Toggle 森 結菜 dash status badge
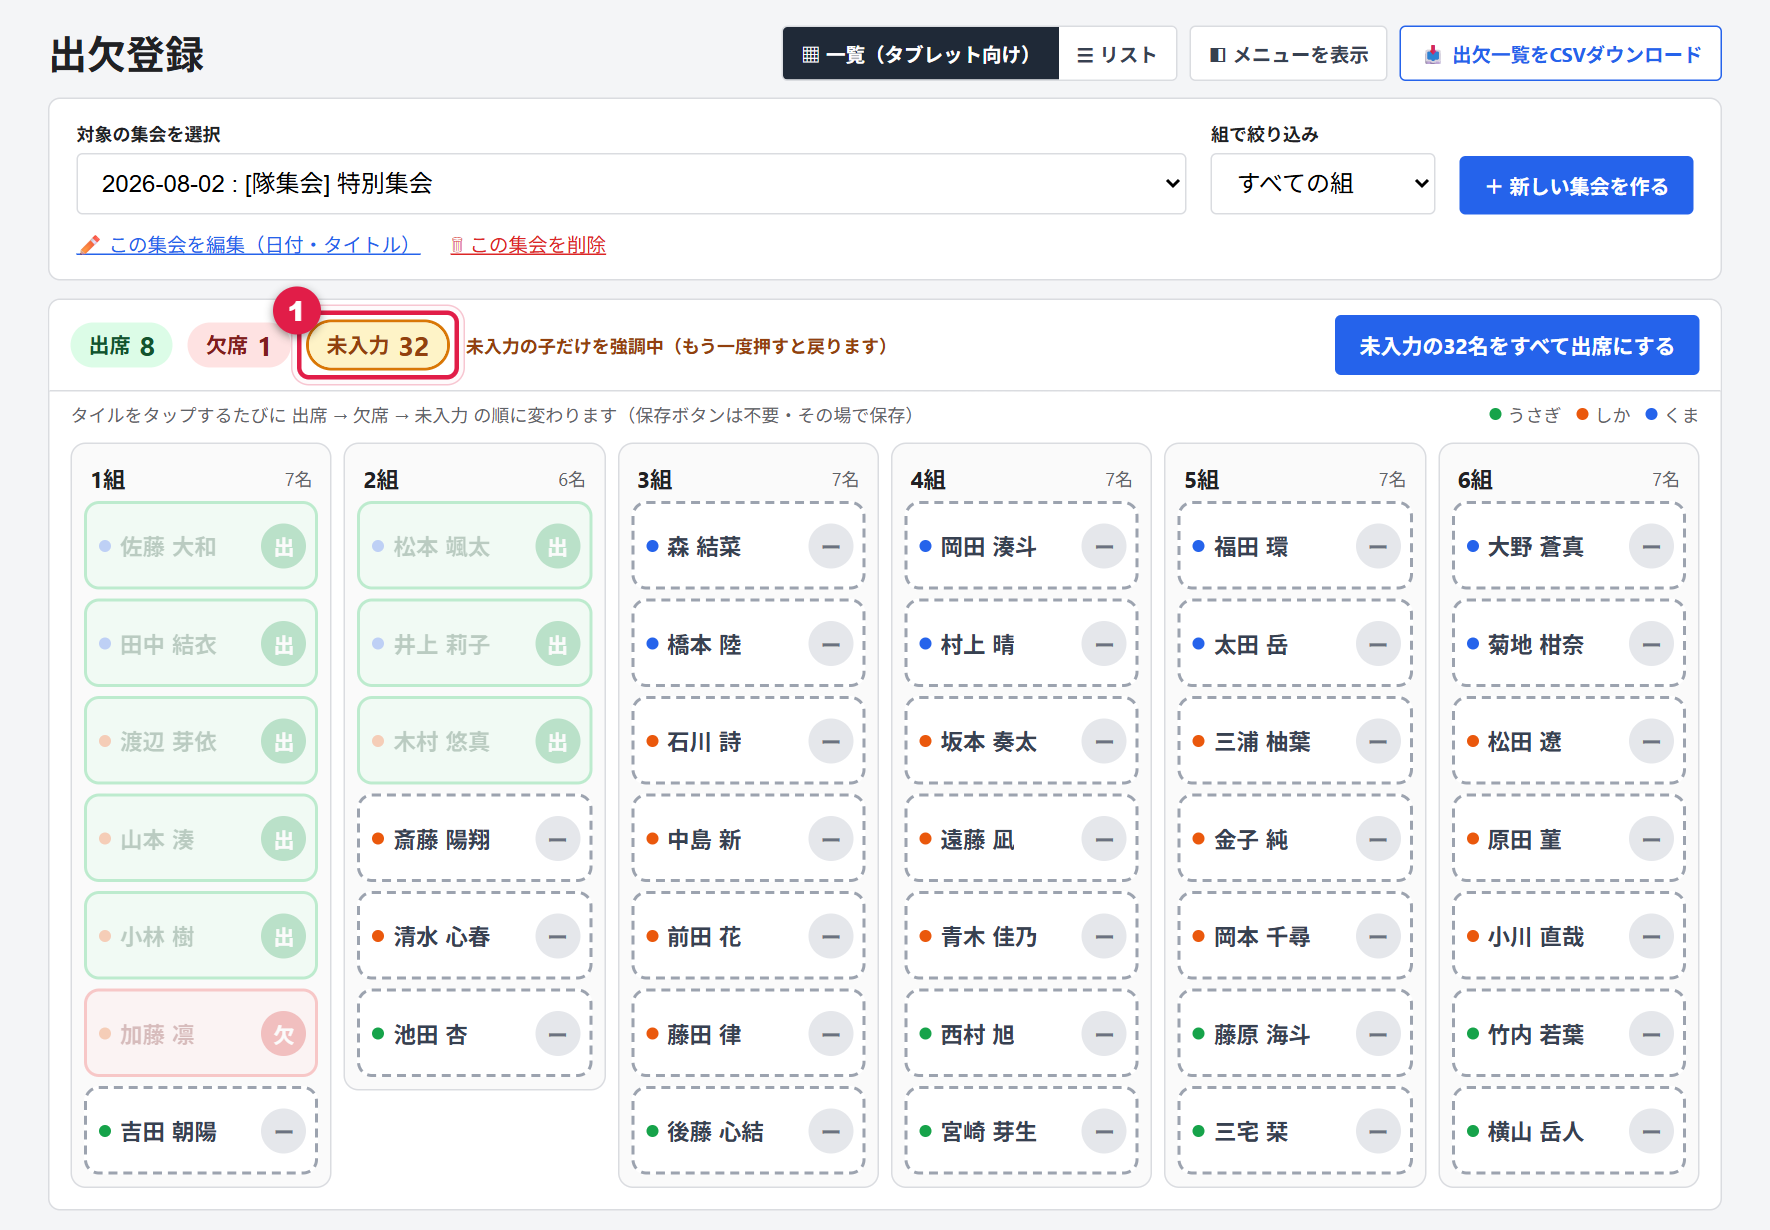This screenshot has height=1230, width=1770. [x=831, y=547]
